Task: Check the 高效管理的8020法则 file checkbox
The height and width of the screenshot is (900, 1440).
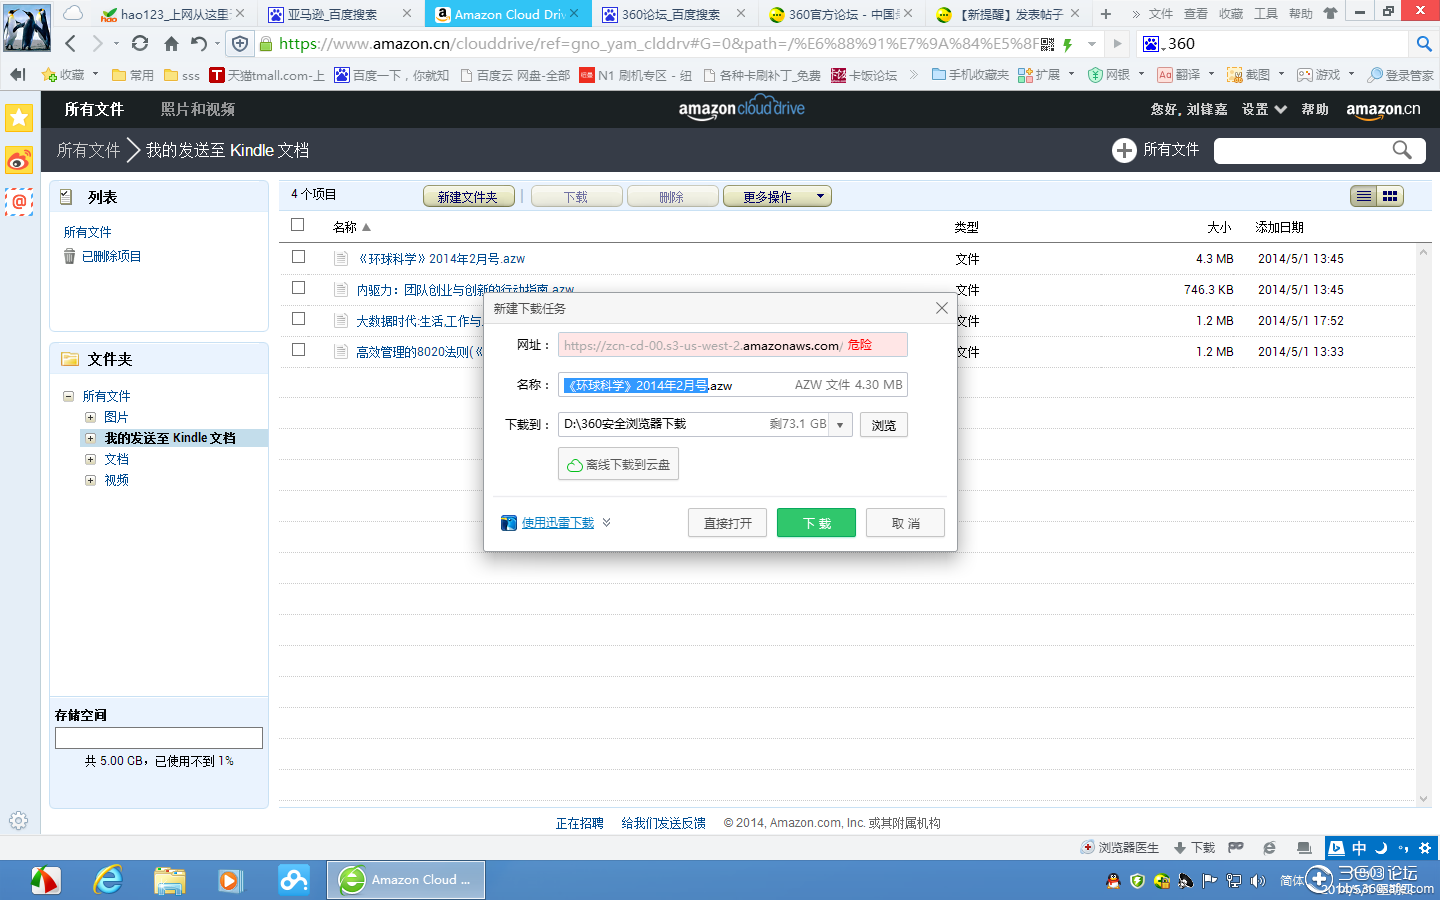Action: [298, 350]
